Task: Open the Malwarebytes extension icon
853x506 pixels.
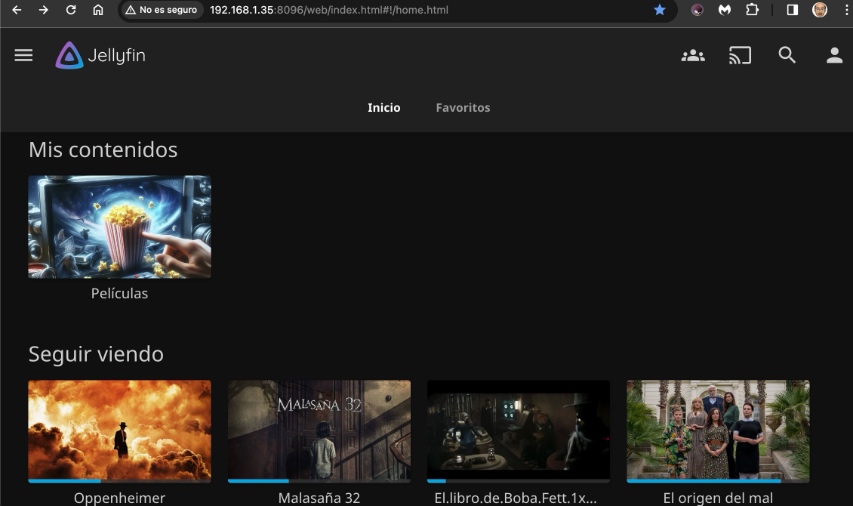Action: click(x=725, y=10)
